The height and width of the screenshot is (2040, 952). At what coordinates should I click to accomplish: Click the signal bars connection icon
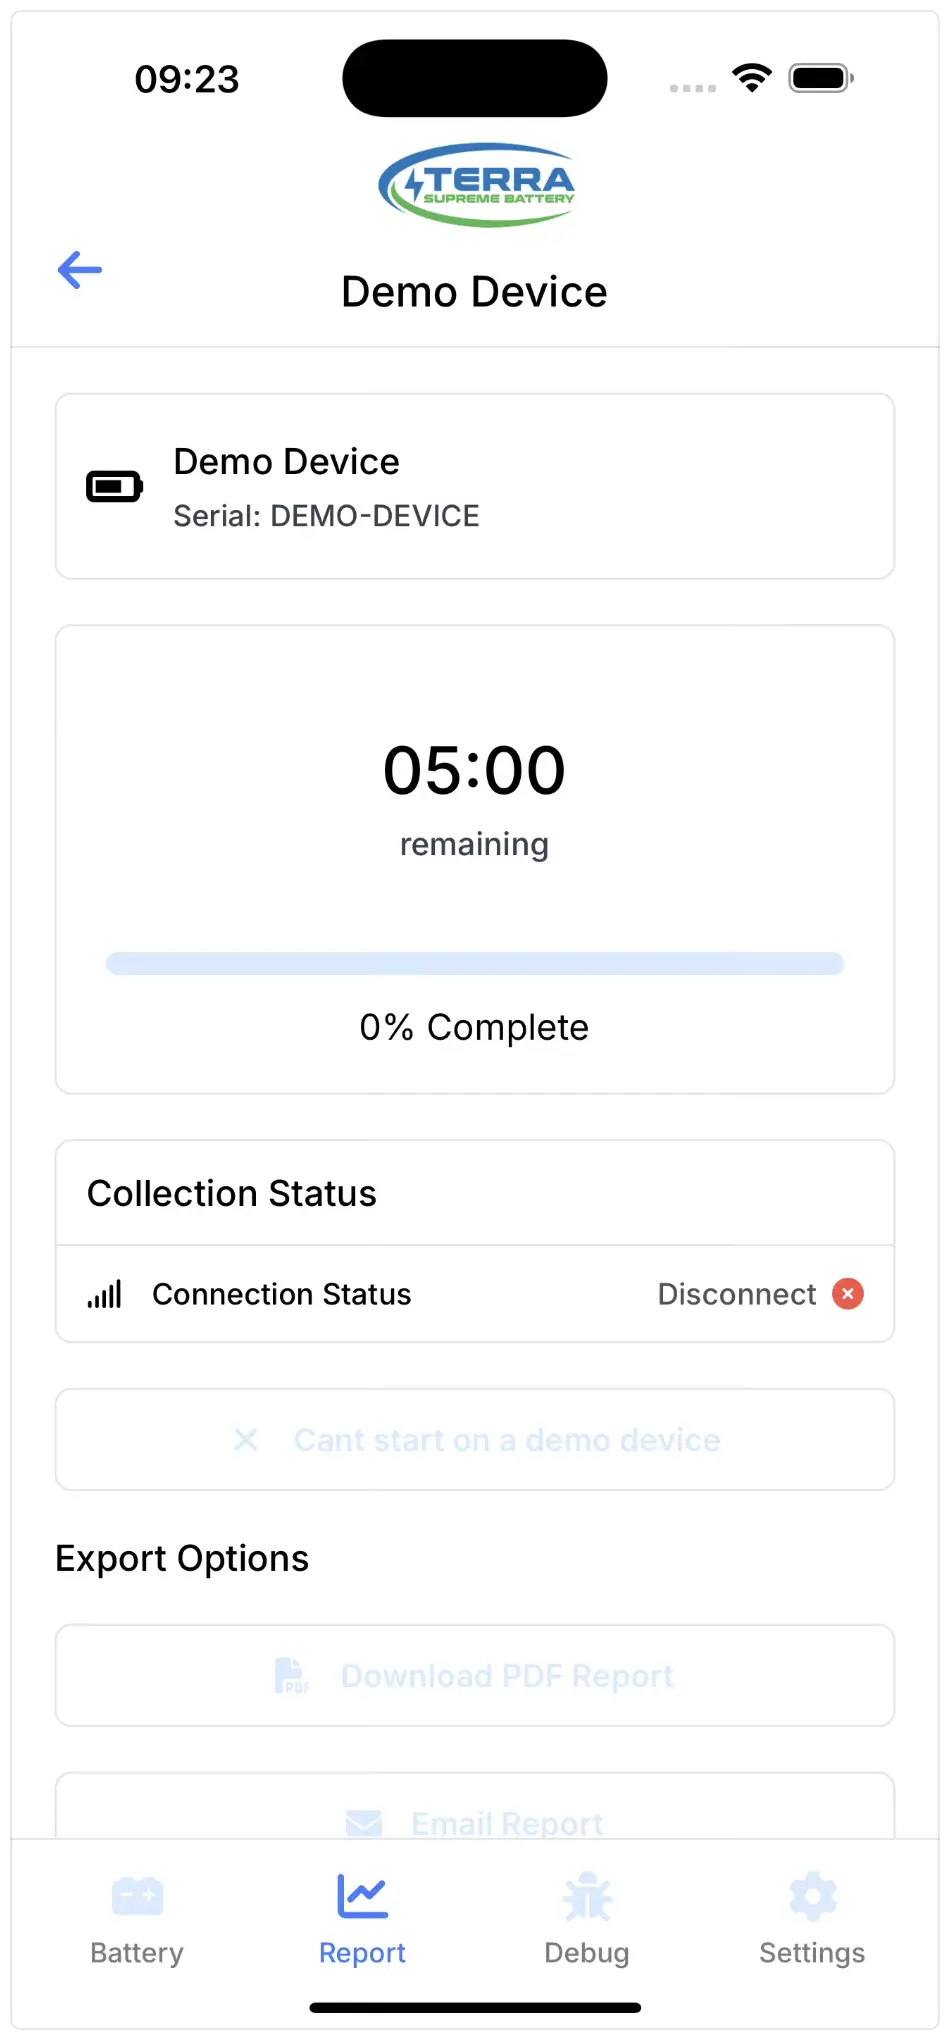(105, 1294)
